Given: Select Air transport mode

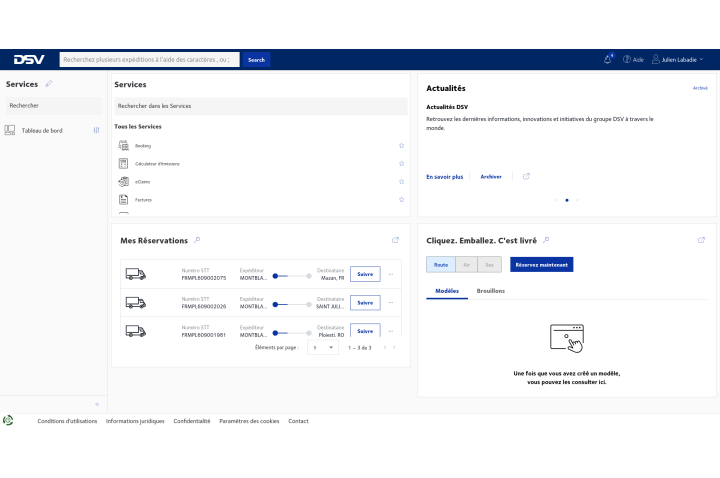Looking at the screenshot, I should pyautogui.click(x=467, y=264).
